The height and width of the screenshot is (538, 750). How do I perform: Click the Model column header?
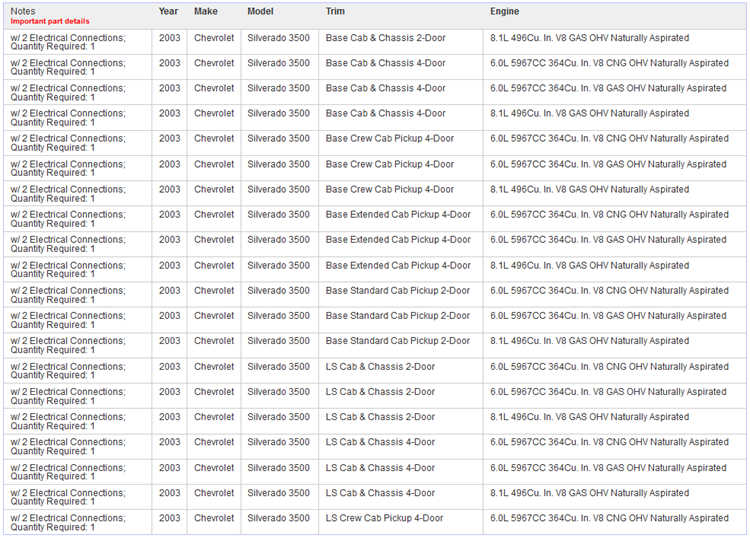(x=260, y=11)
